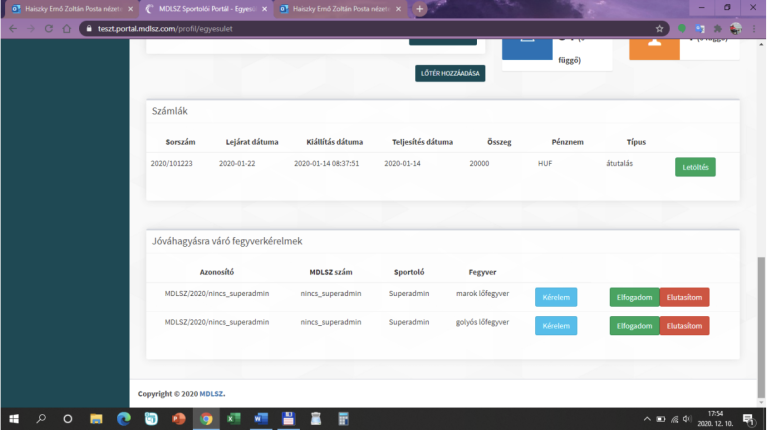768x430 pixels.
Task: Switch to the first Haiszky Ernő Zoltán Posta tab
Action: tap(66, 9)
